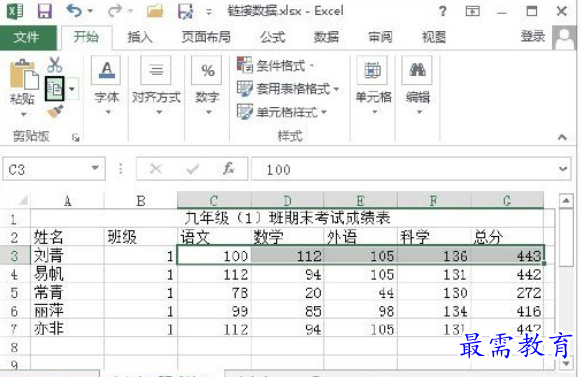Select the 总分 header cell
This screenshot has width=581, height=377.
[507, 237]
